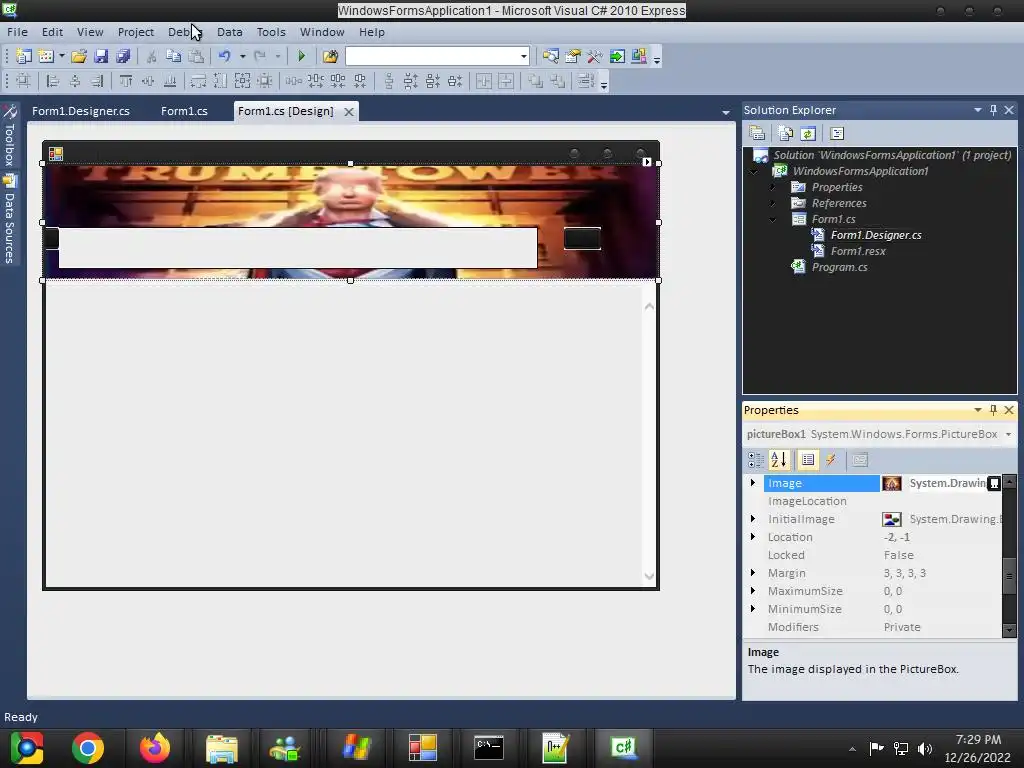Click the Center Horizontally layout icon

tap(484, 81)
